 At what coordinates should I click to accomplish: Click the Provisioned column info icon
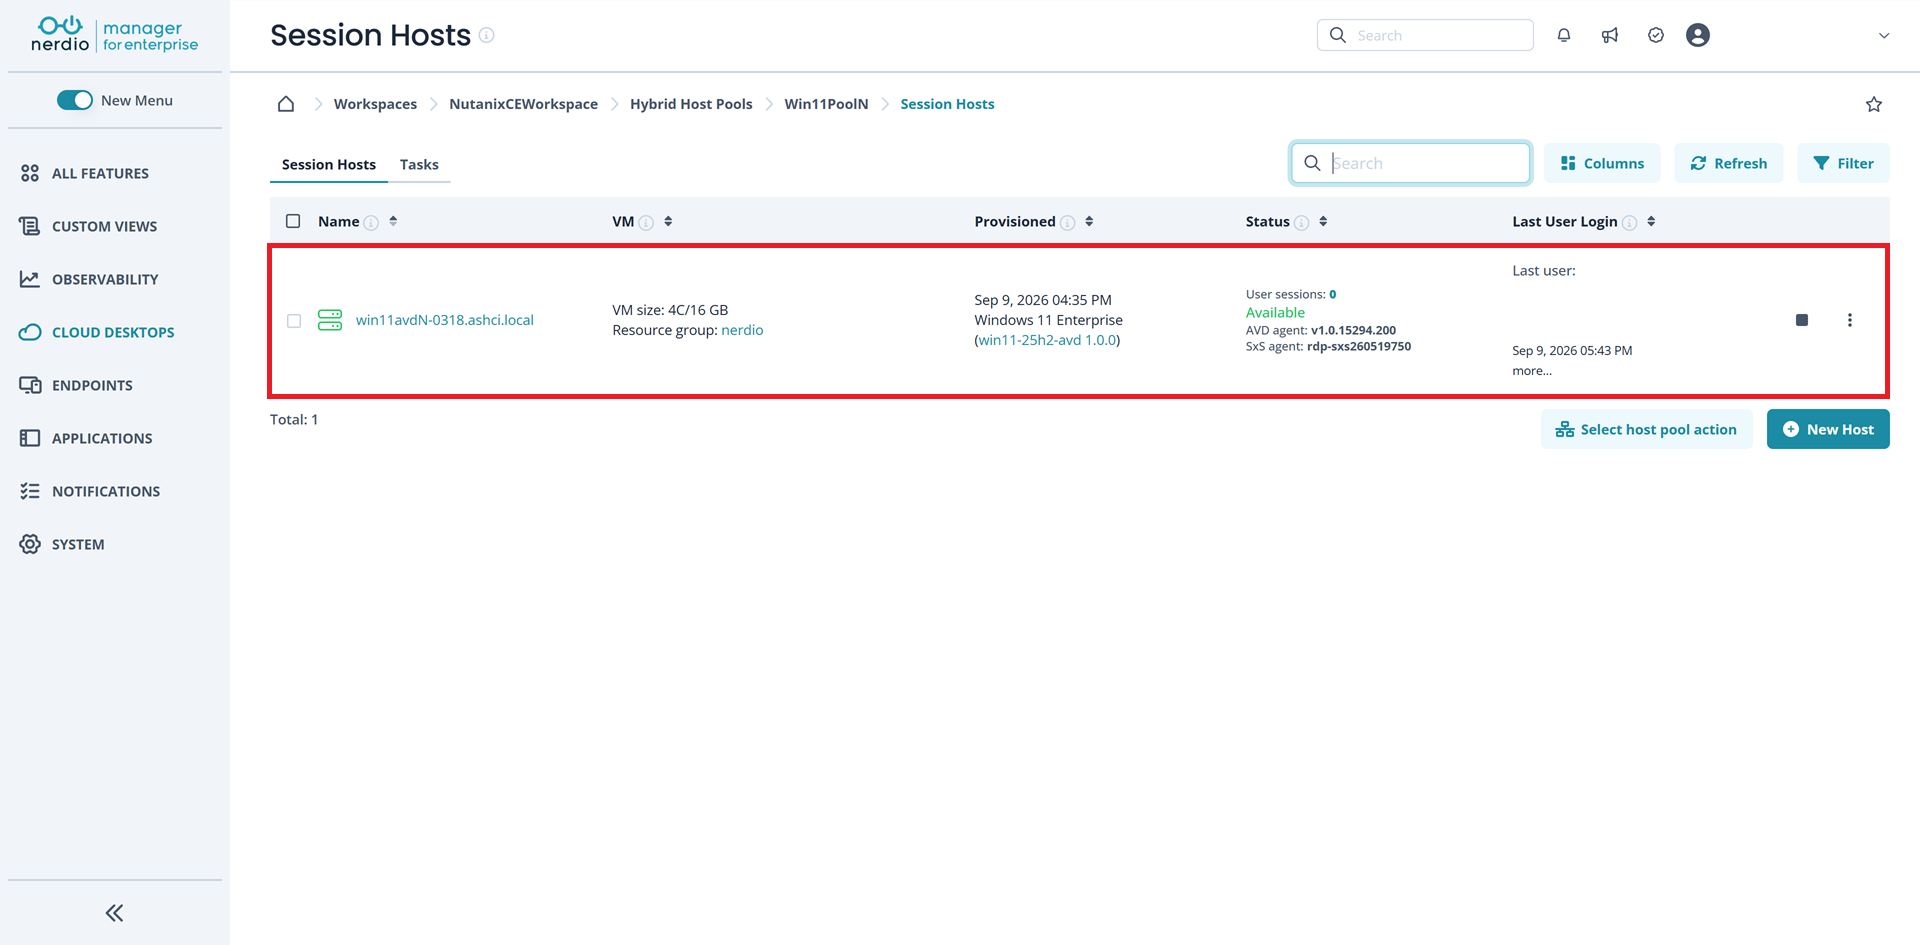pos(1067,222)
